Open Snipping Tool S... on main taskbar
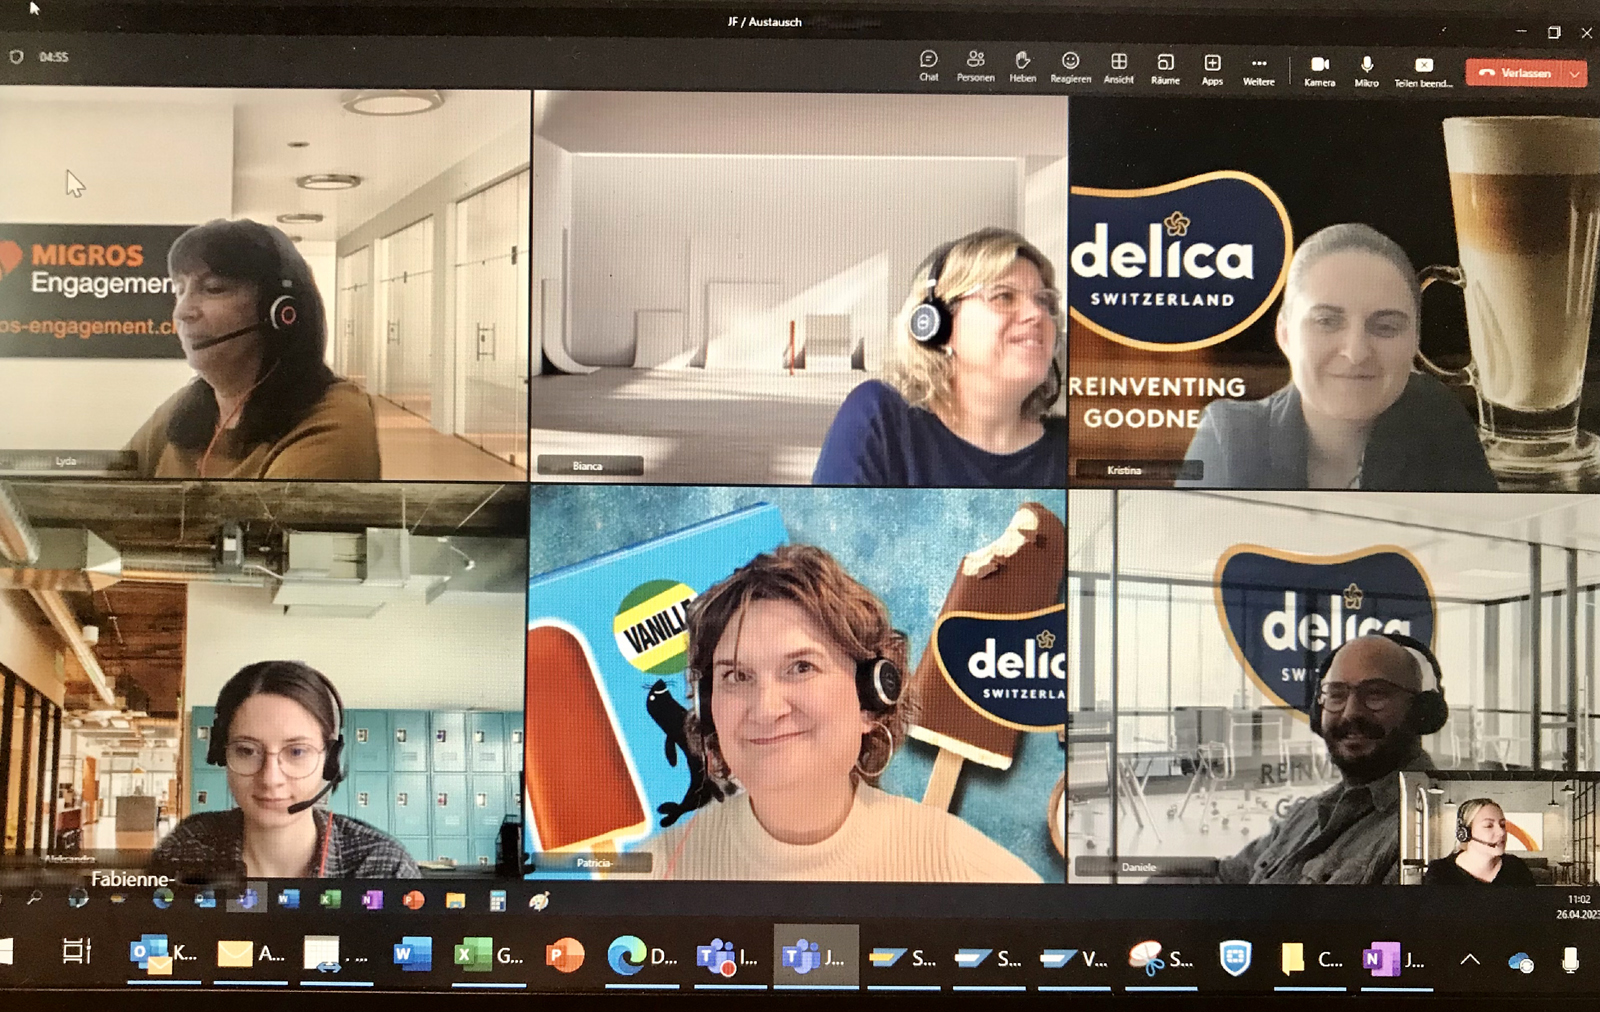 tap(1160, 960)
